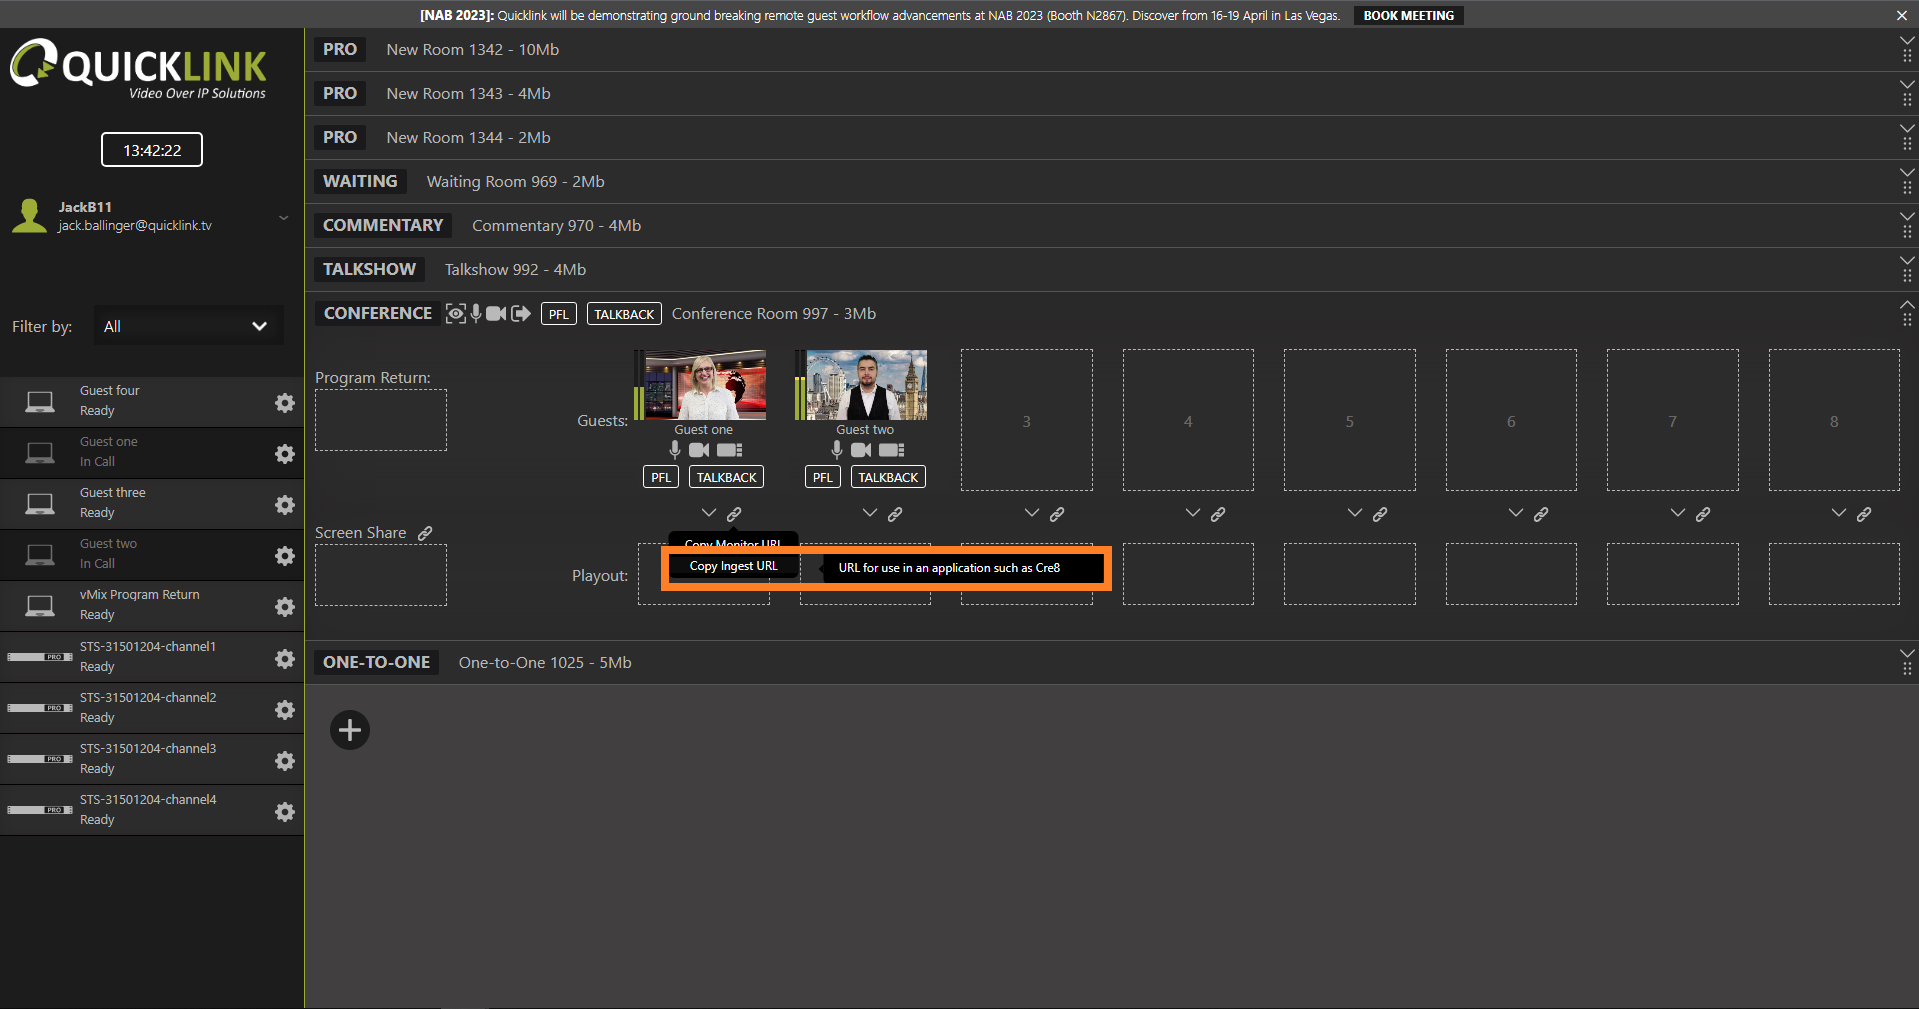Image resolution: width=1919 pixels, height=1009 pixels.
Task: Click the empty Program Return slot
Action: [381, 420]
